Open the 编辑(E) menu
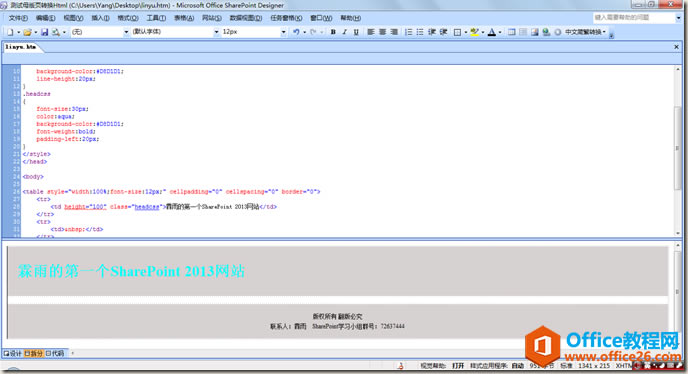Viewport: 688px width, 374px height. pyautogui.click(x=45, y=18)
